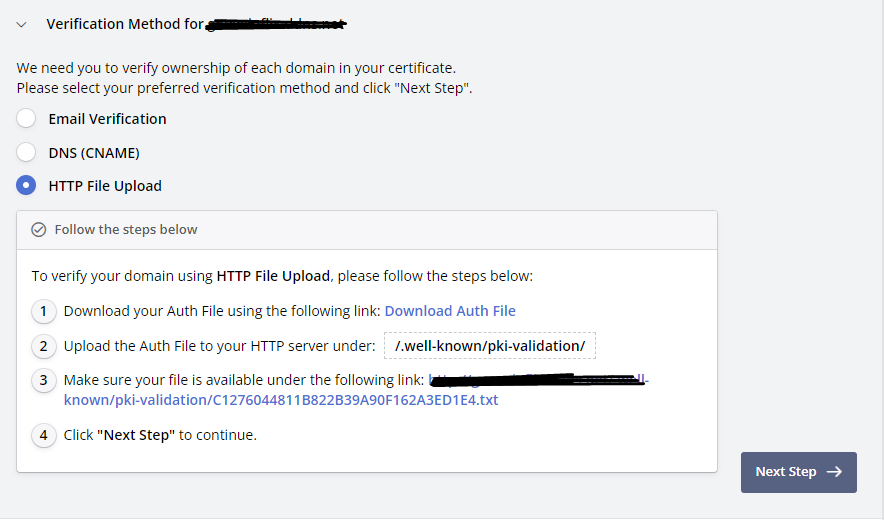Click the step 2 number circle

point(43,347)
